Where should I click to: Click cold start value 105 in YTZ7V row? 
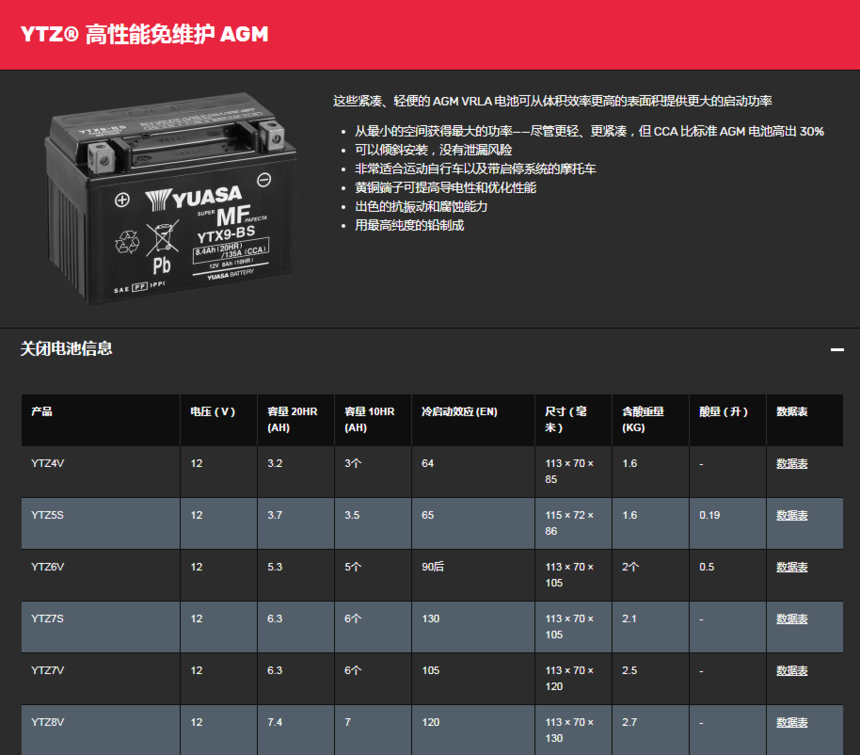click(x=431, y=671)
